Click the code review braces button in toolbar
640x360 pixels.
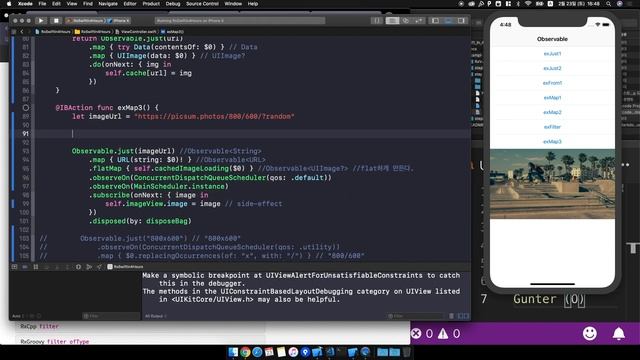376,20
